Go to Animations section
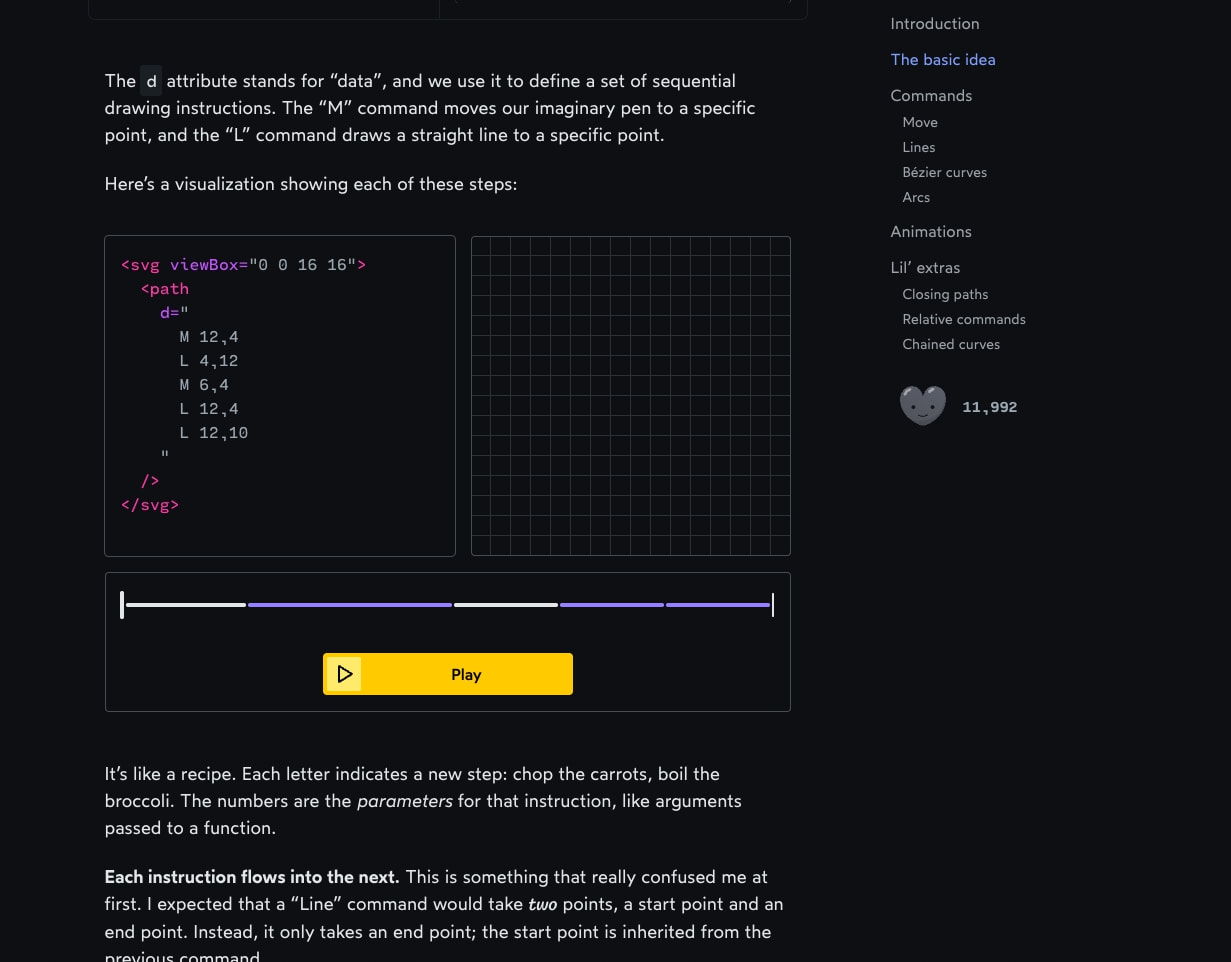1231x962 pixels. (x=931, y=232)
